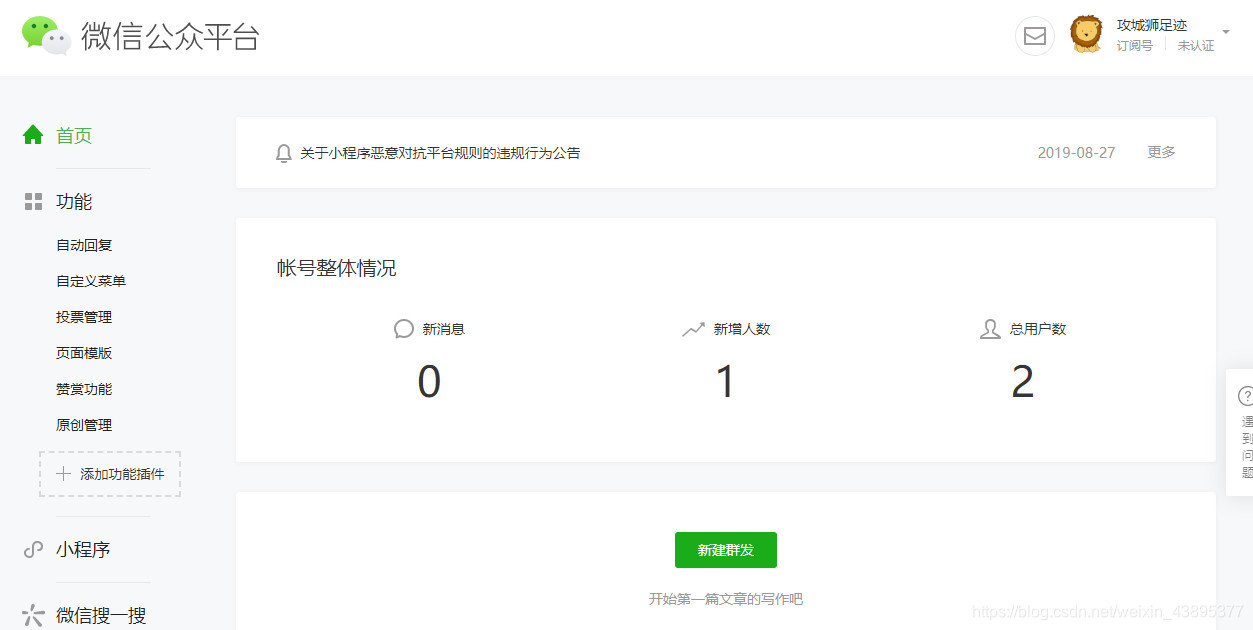Click the 开始第一篇文章的写作吧 hint text
This screenshot has width=1253, height=630.
726,599
